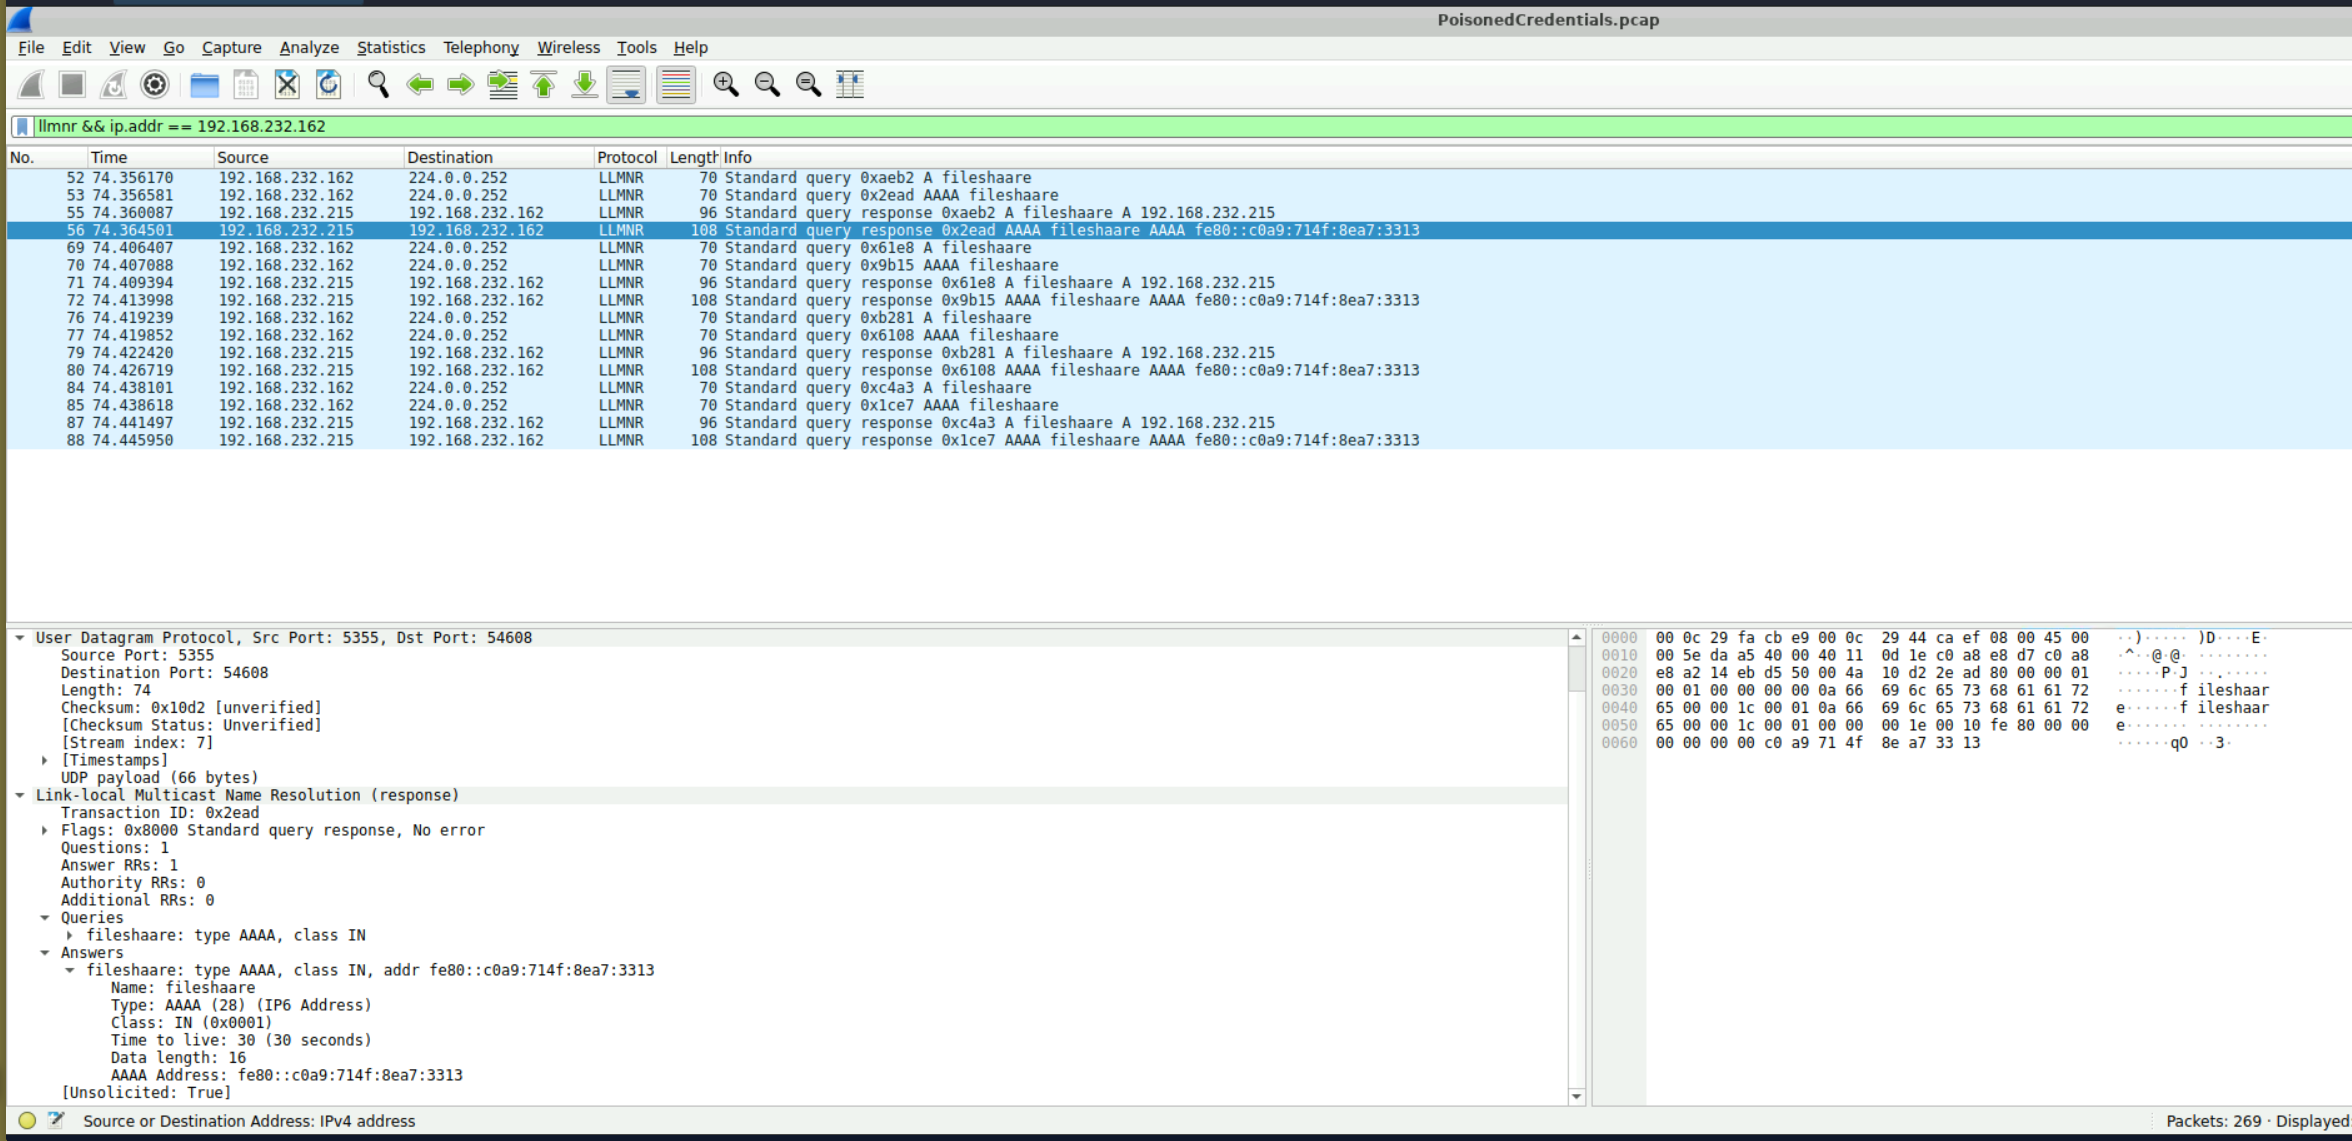Reload the capture file icon
The width and height of the screenshot is (2352, 1141).
tap(328, 85)
